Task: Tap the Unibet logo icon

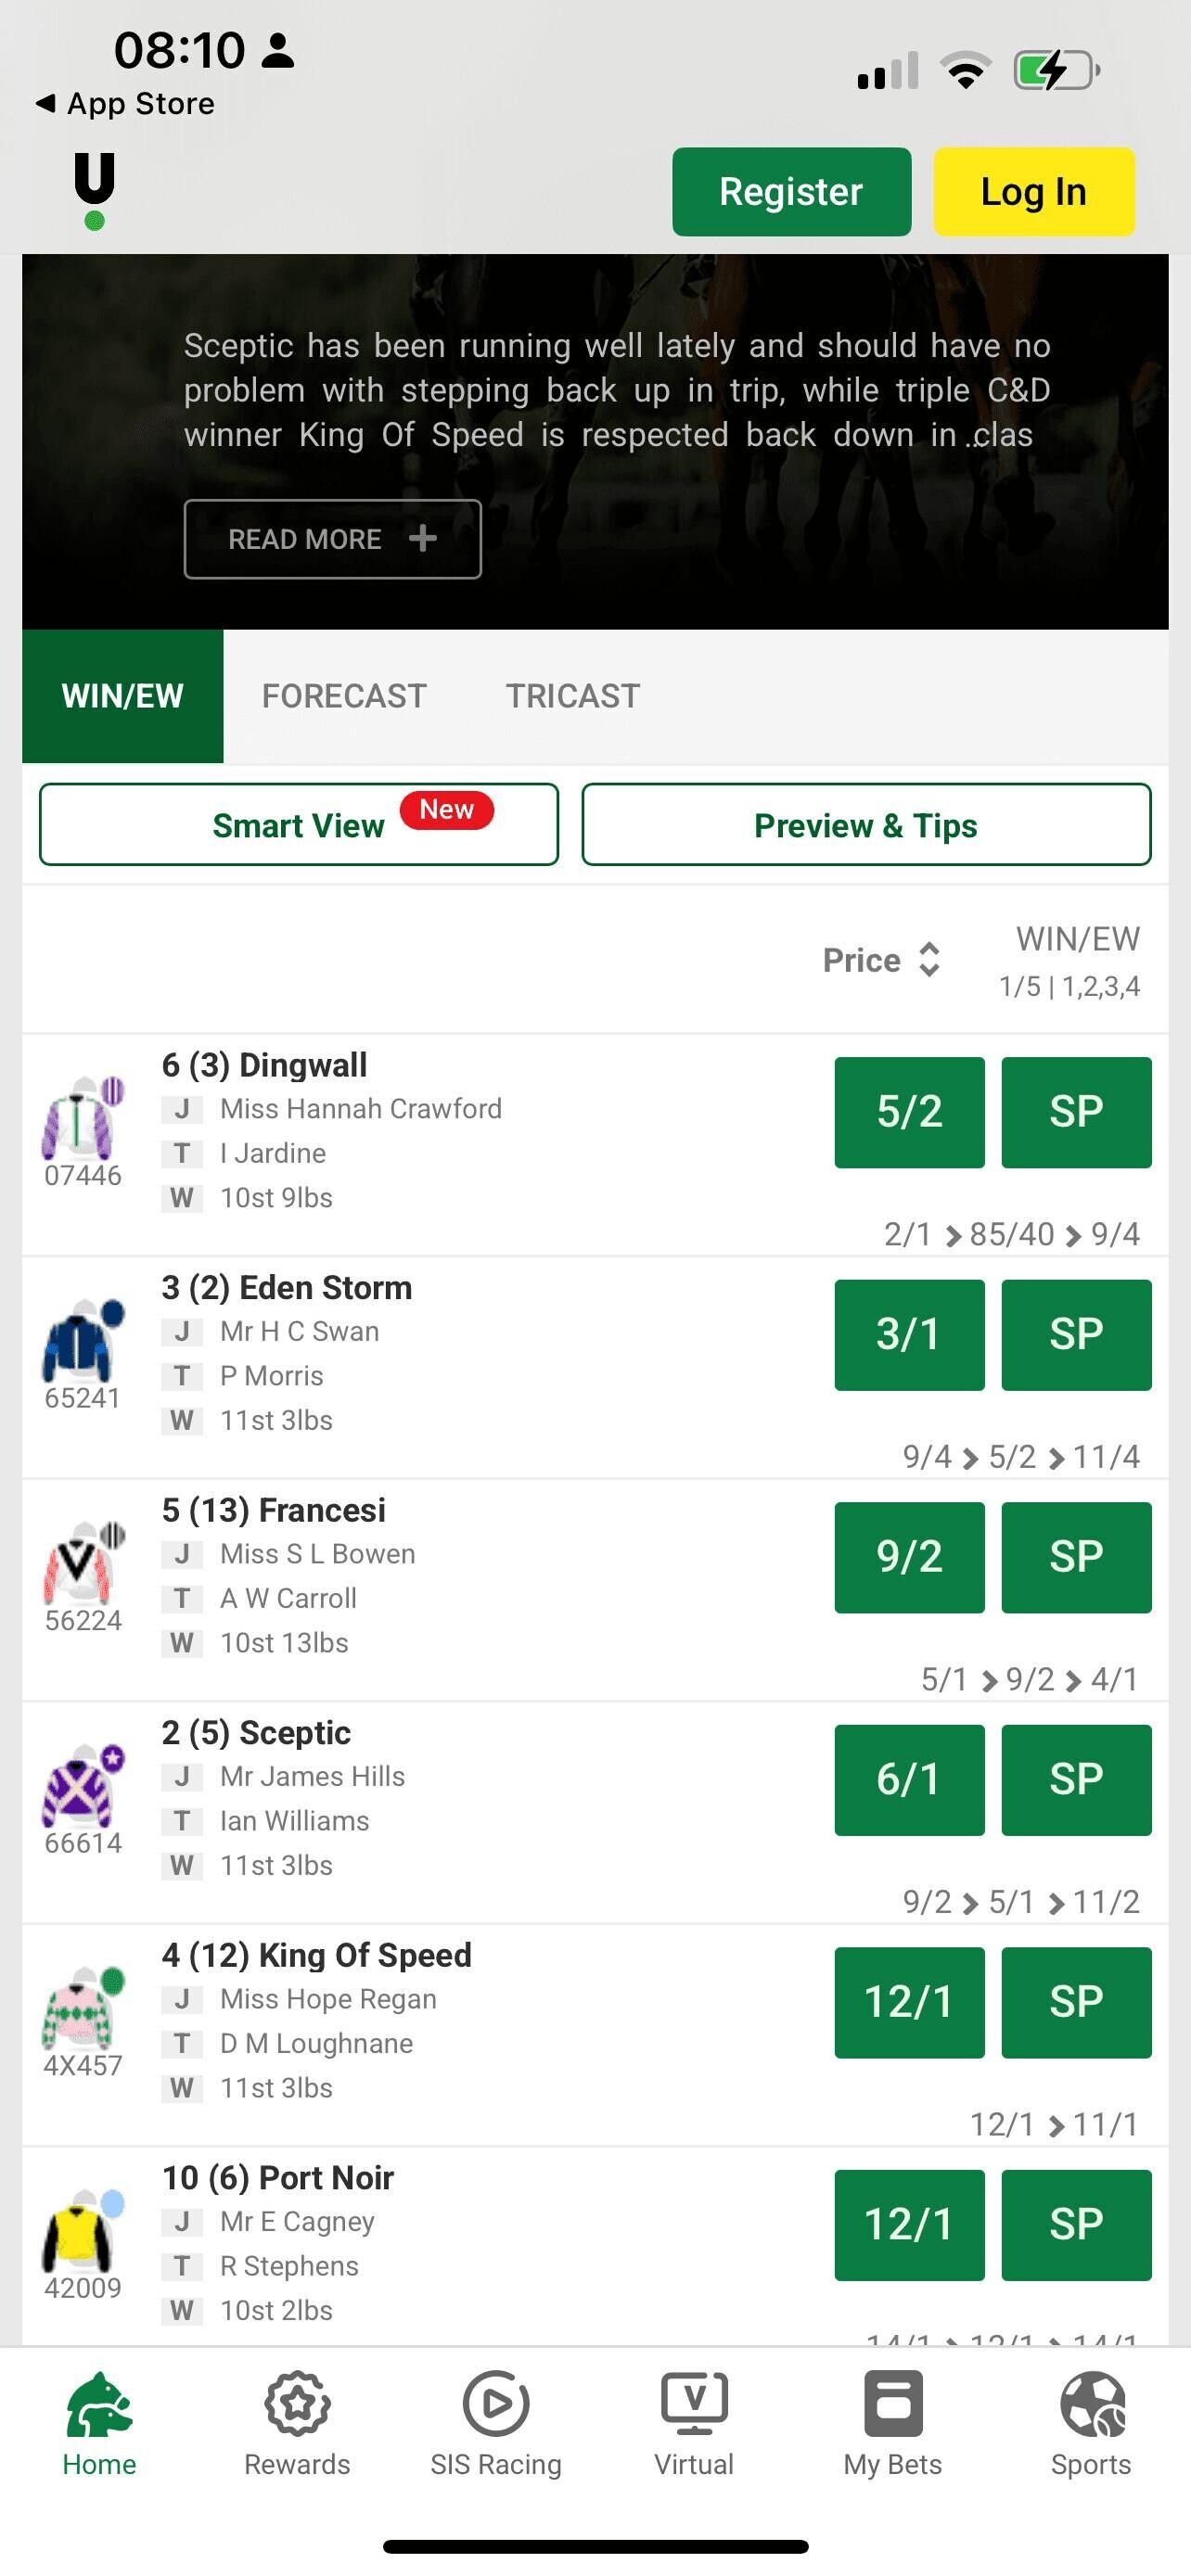Action: coord(94,190)
